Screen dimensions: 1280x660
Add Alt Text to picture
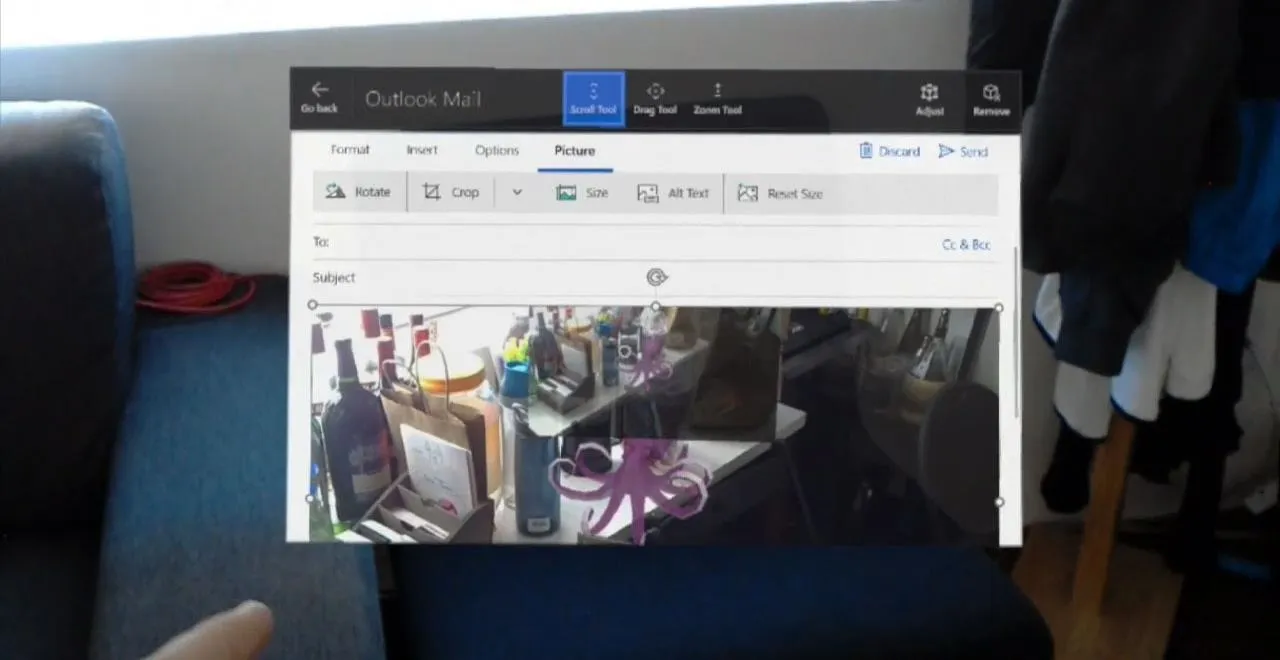tap(673, 193)
